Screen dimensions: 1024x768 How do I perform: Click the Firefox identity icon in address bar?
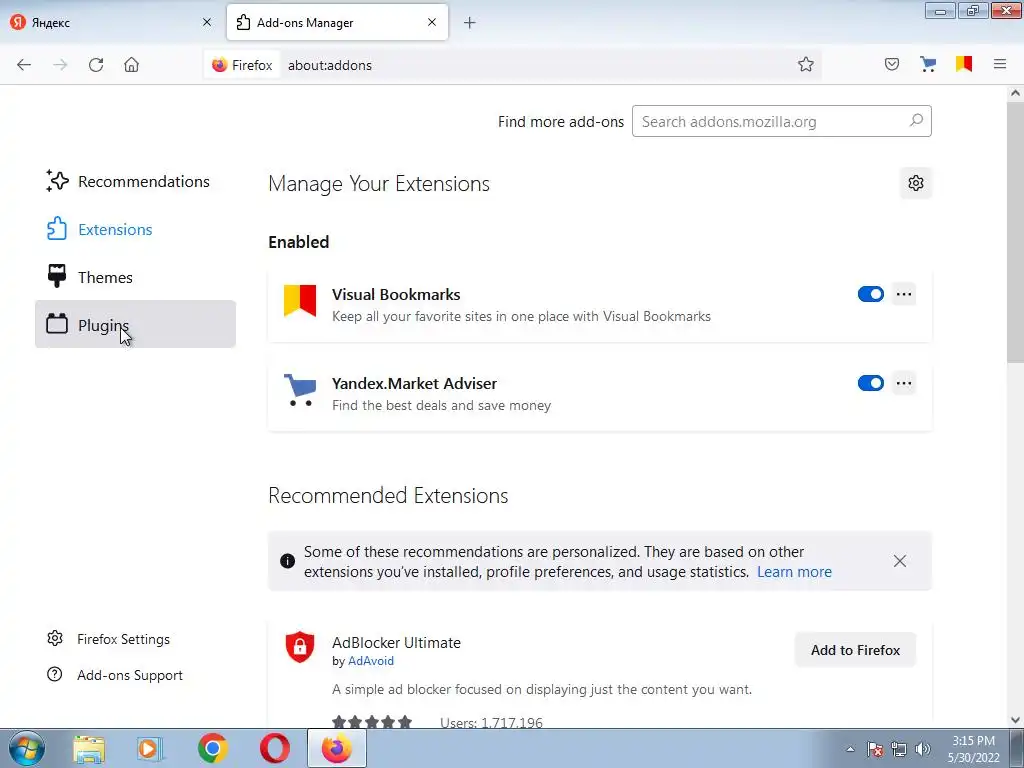pos(242,65)
